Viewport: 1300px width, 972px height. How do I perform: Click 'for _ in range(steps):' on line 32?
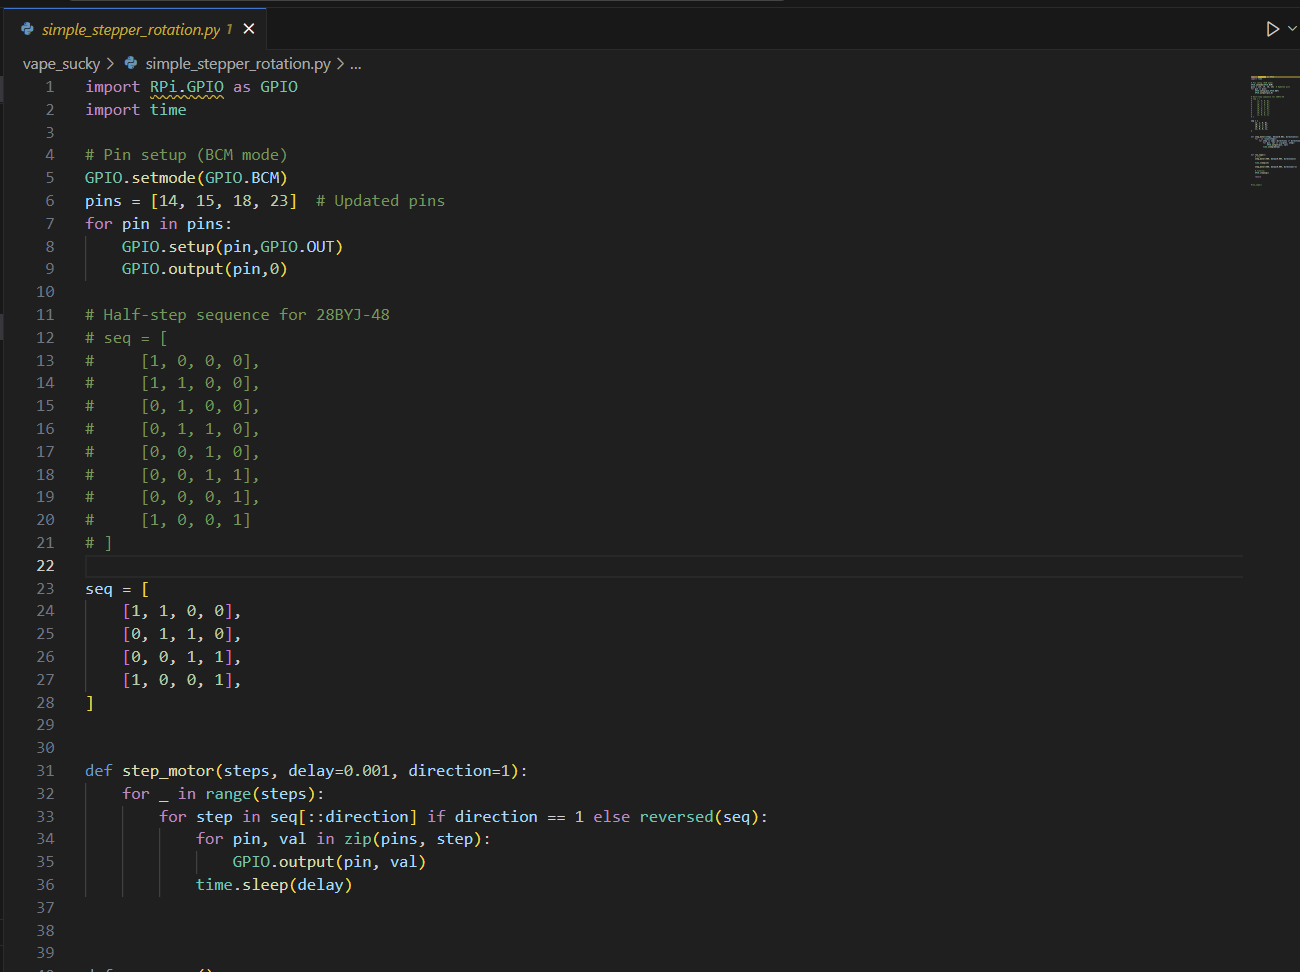(223, 794)
